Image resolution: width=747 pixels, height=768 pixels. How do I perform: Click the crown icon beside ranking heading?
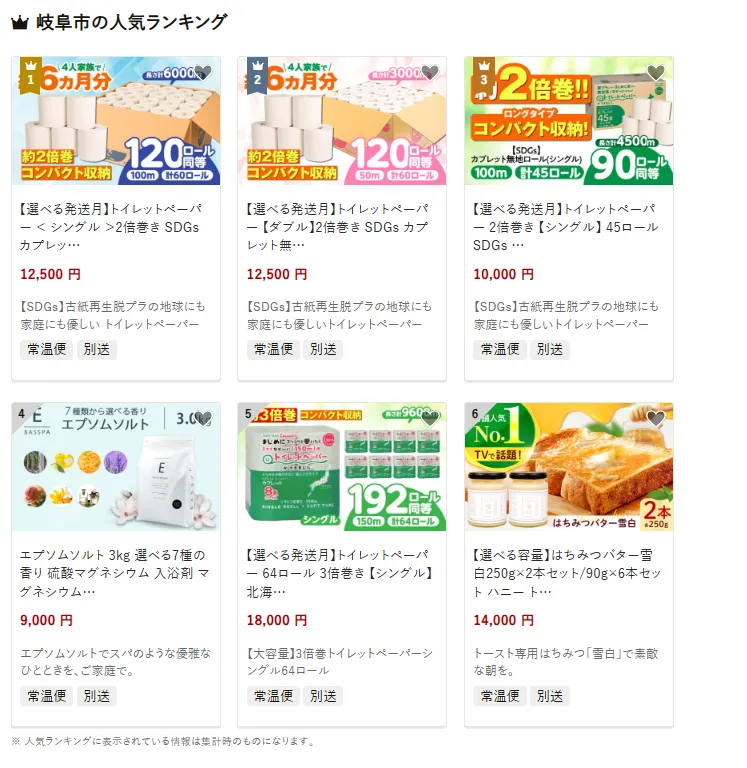point(20,23)
